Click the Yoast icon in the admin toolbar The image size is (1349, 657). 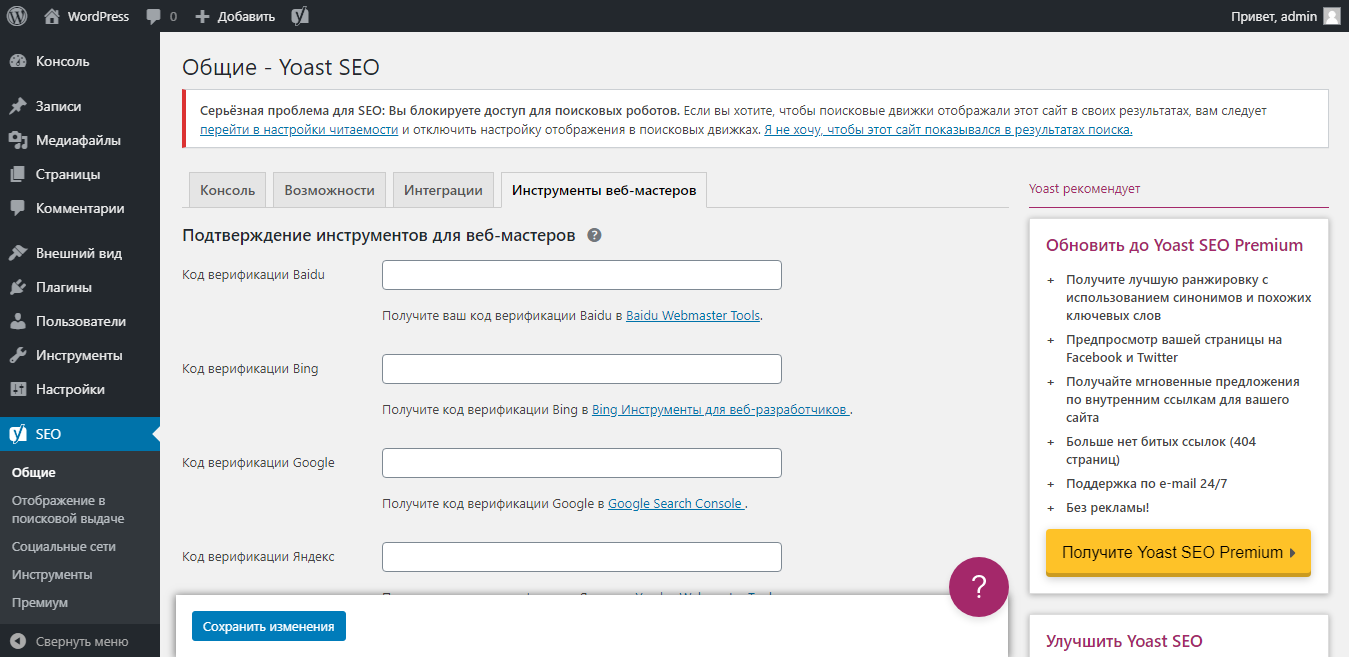click(x=298, y=15)
